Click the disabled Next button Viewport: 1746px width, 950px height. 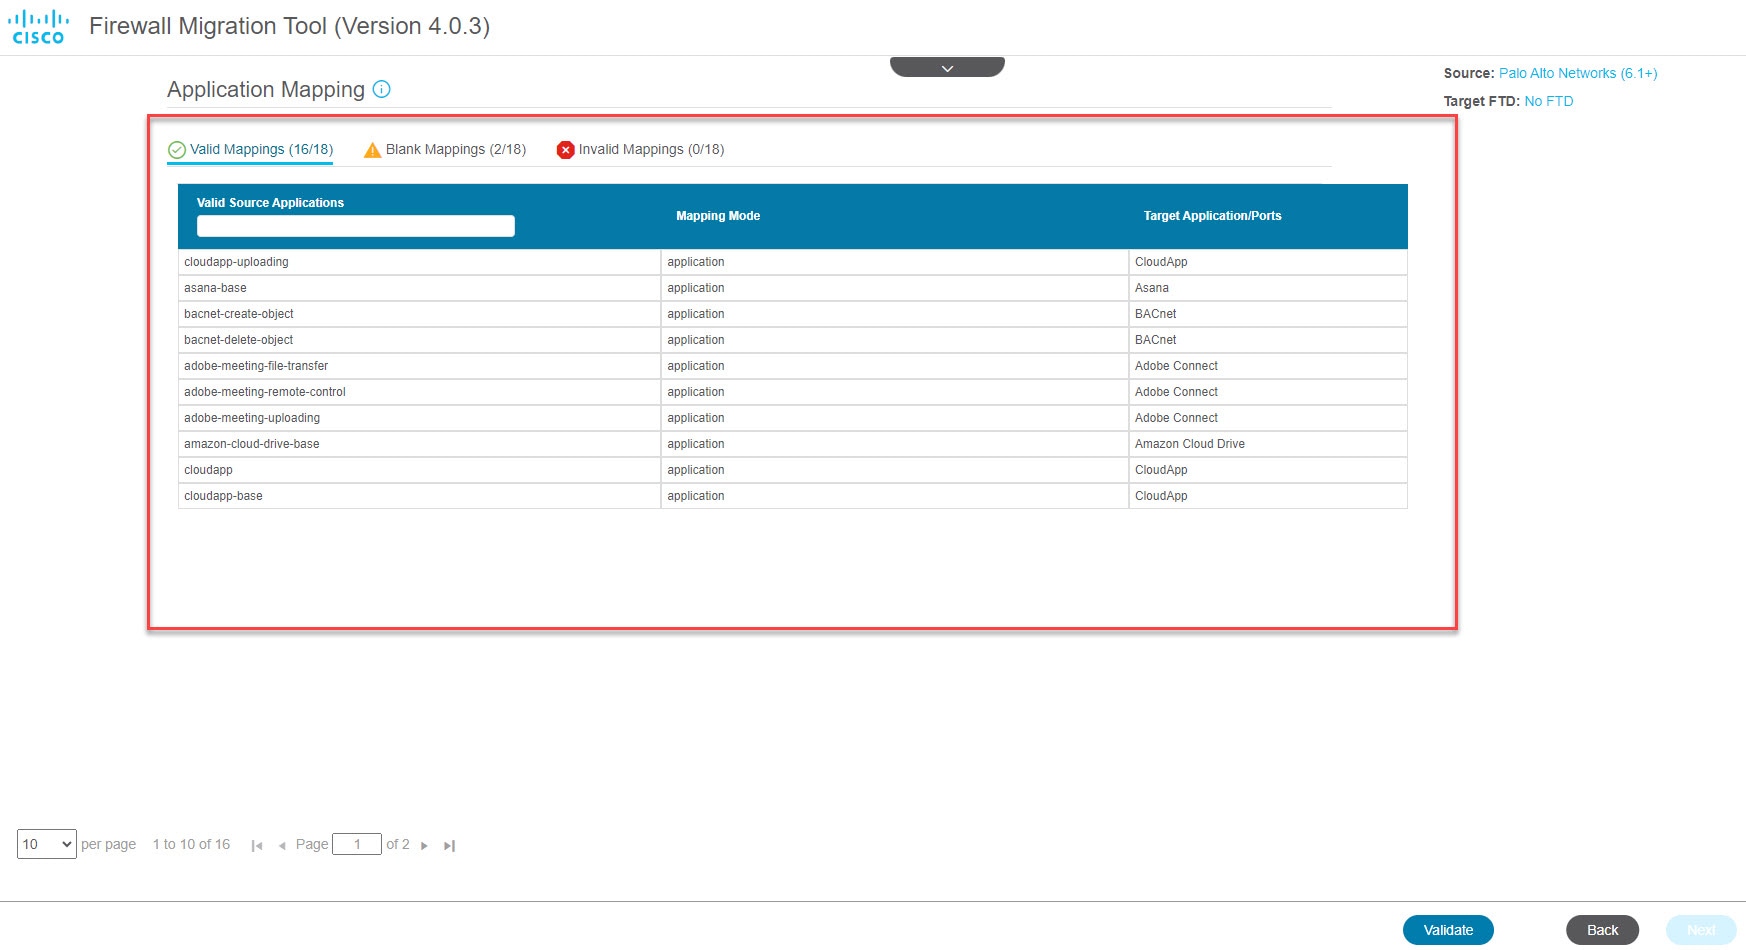(x=1701, y=930)
